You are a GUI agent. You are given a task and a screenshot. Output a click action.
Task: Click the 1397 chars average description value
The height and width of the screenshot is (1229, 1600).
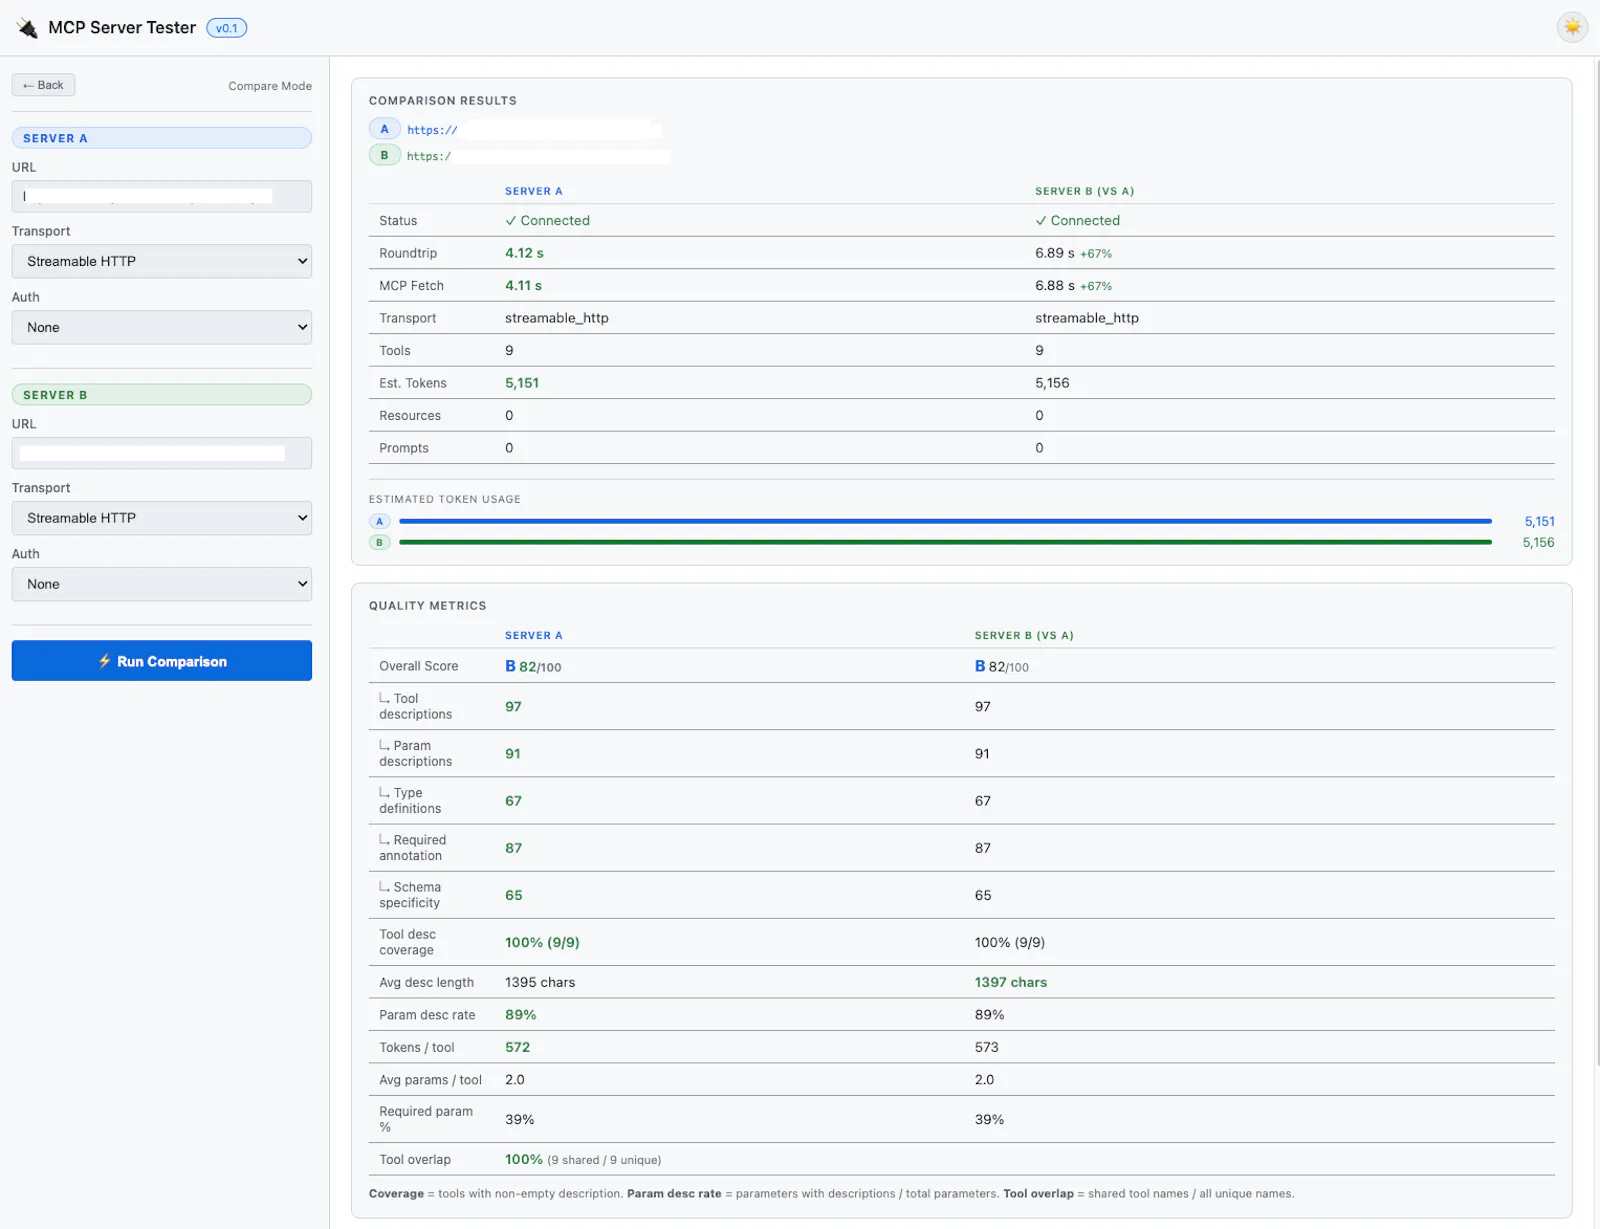(1011, 982)
